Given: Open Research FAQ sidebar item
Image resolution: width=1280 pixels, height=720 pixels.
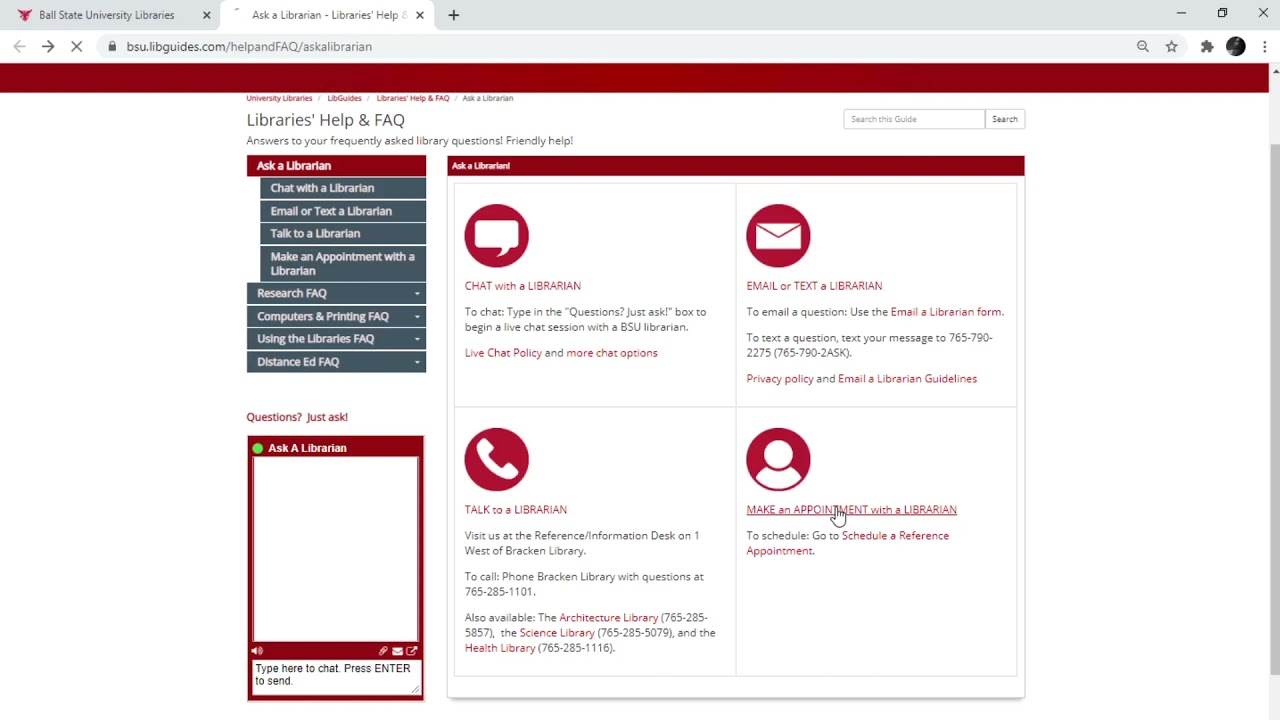Looking at the screenshot, I should tap(336, 293).
